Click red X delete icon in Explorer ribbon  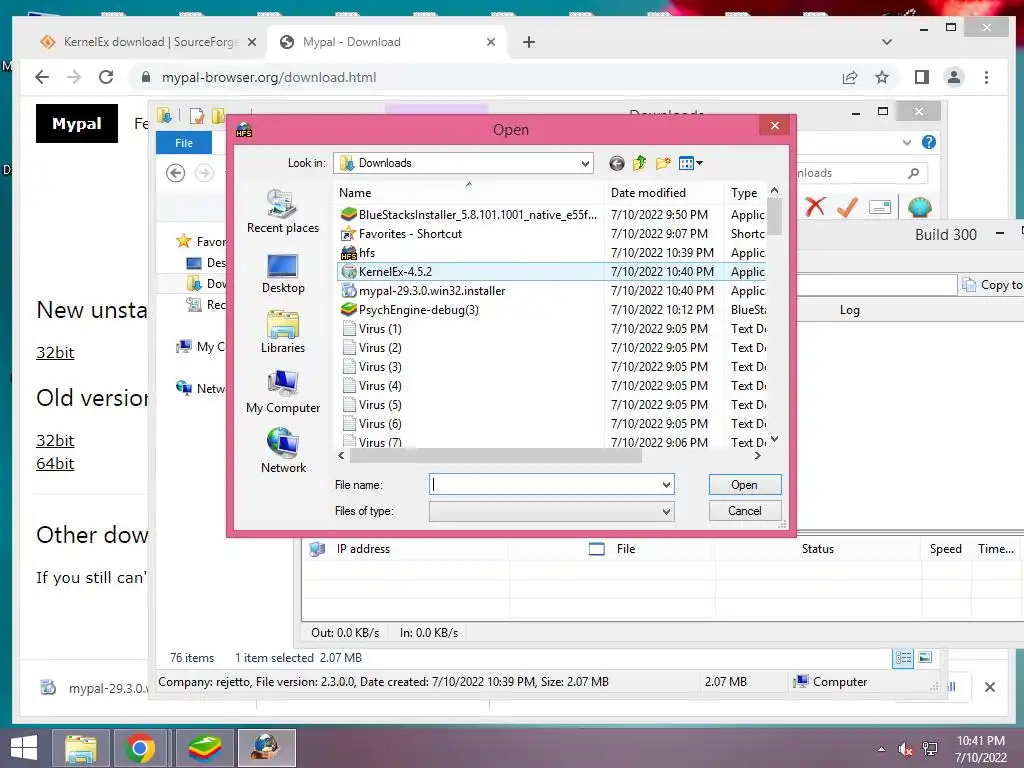pyautogui.click(x=815, y=207)
